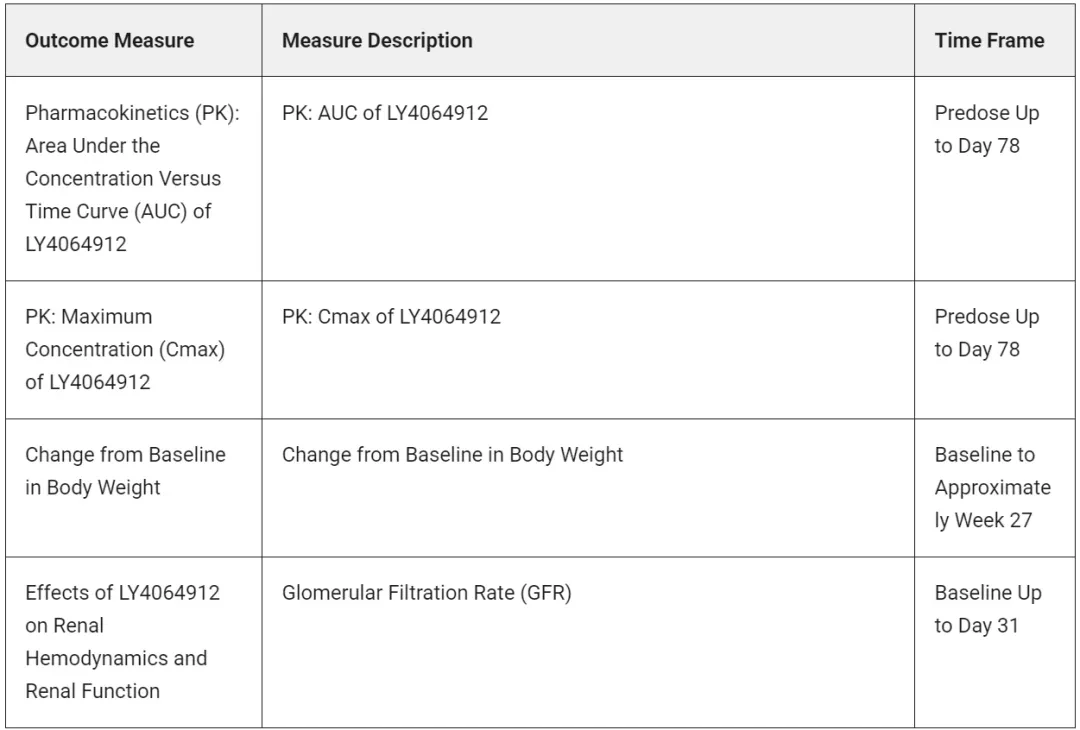The height and width of the screenshot is (730, 1080).
Task: Click the Body Weight measure description text
Action: click(453, 455)
